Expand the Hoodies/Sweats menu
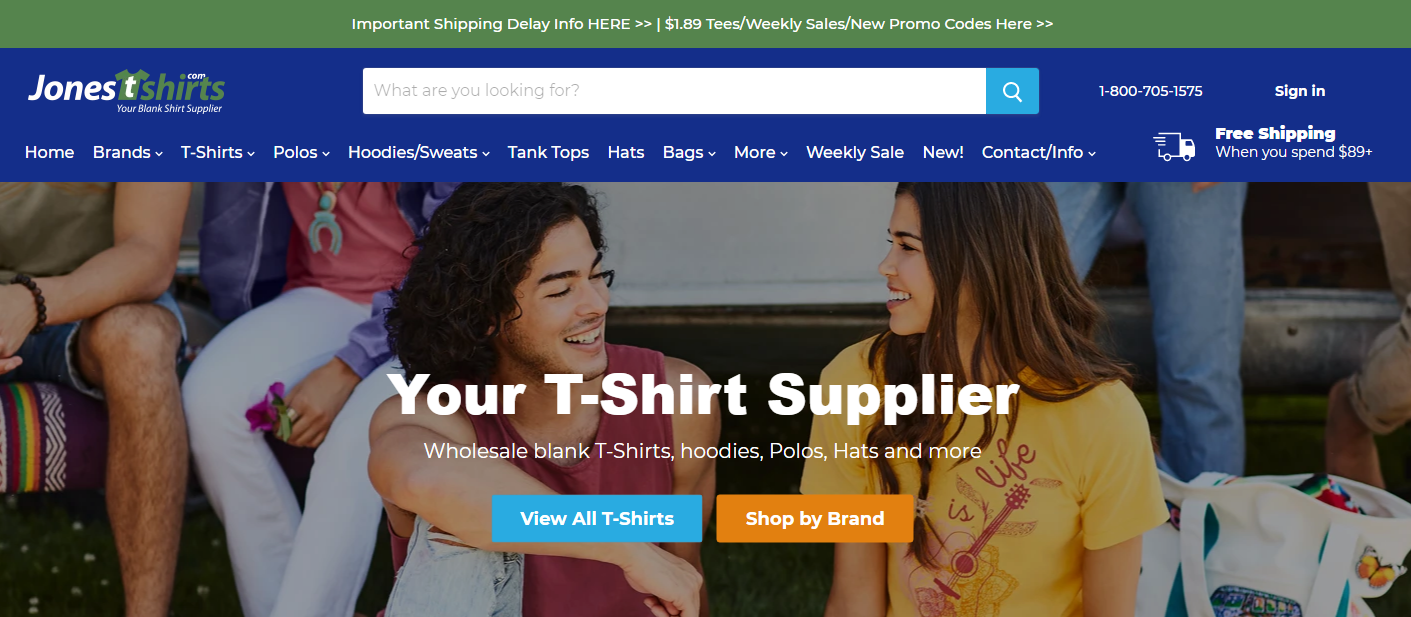Screen dimensions: 1411x617 click(419, 152)
